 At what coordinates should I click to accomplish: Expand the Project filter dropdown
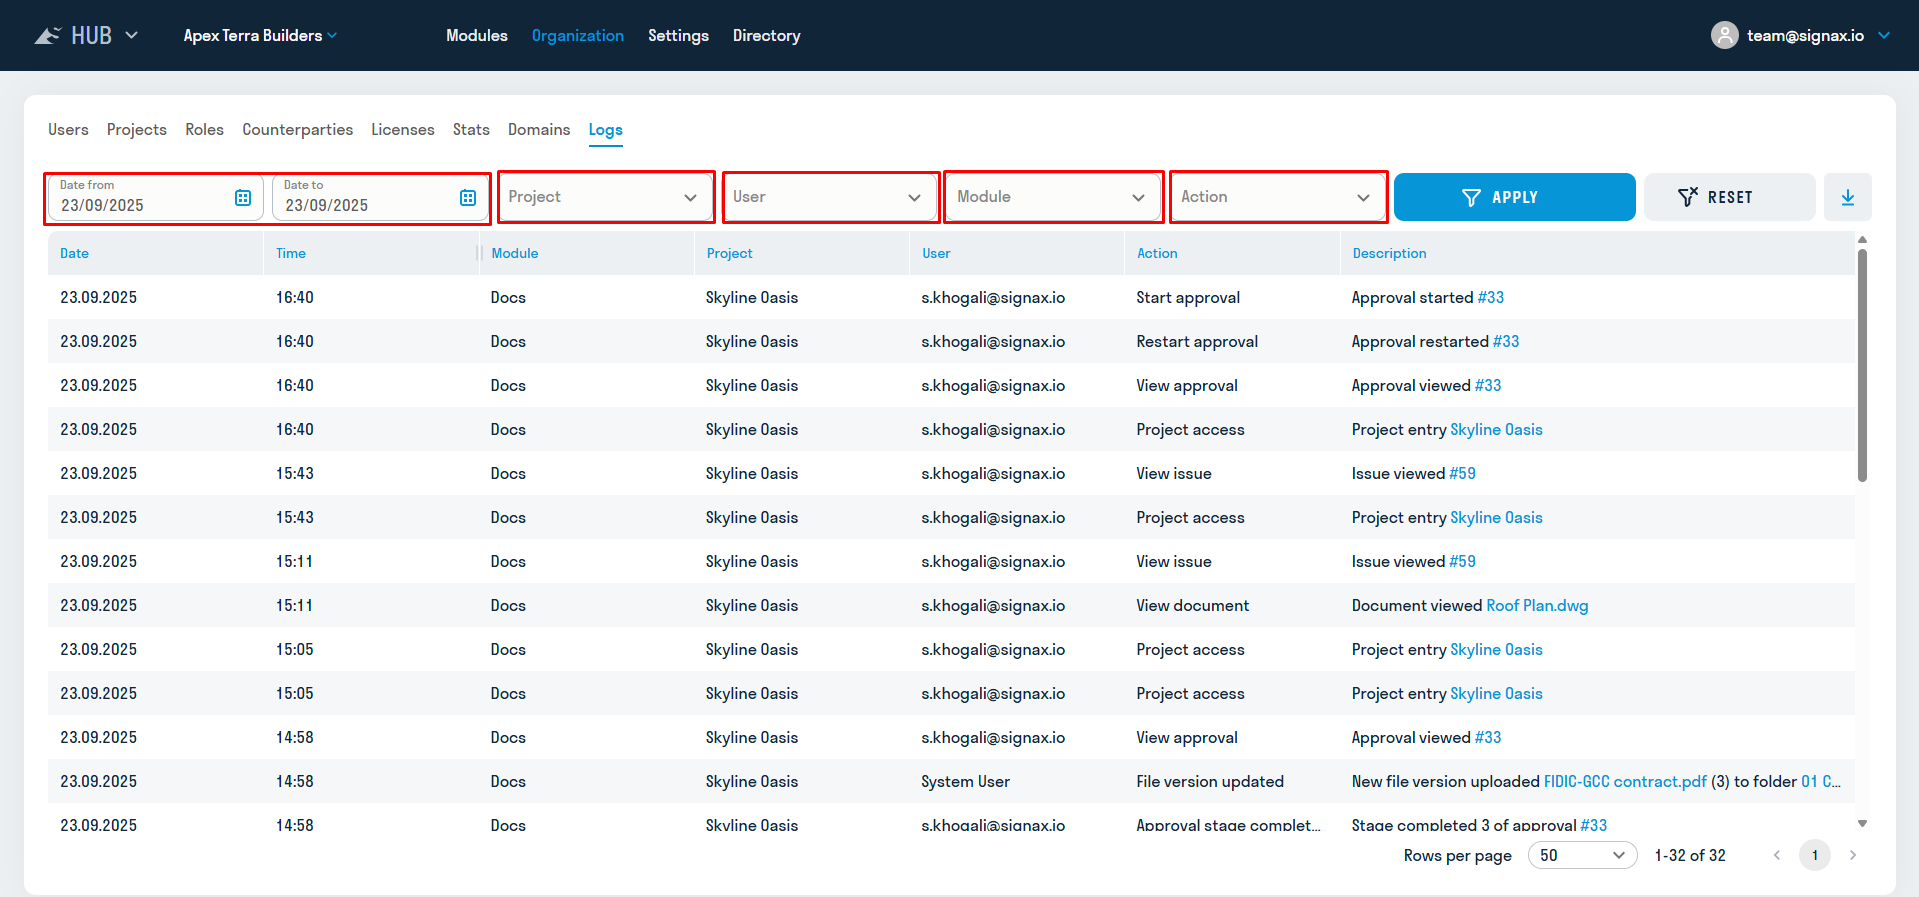[606, 197]
